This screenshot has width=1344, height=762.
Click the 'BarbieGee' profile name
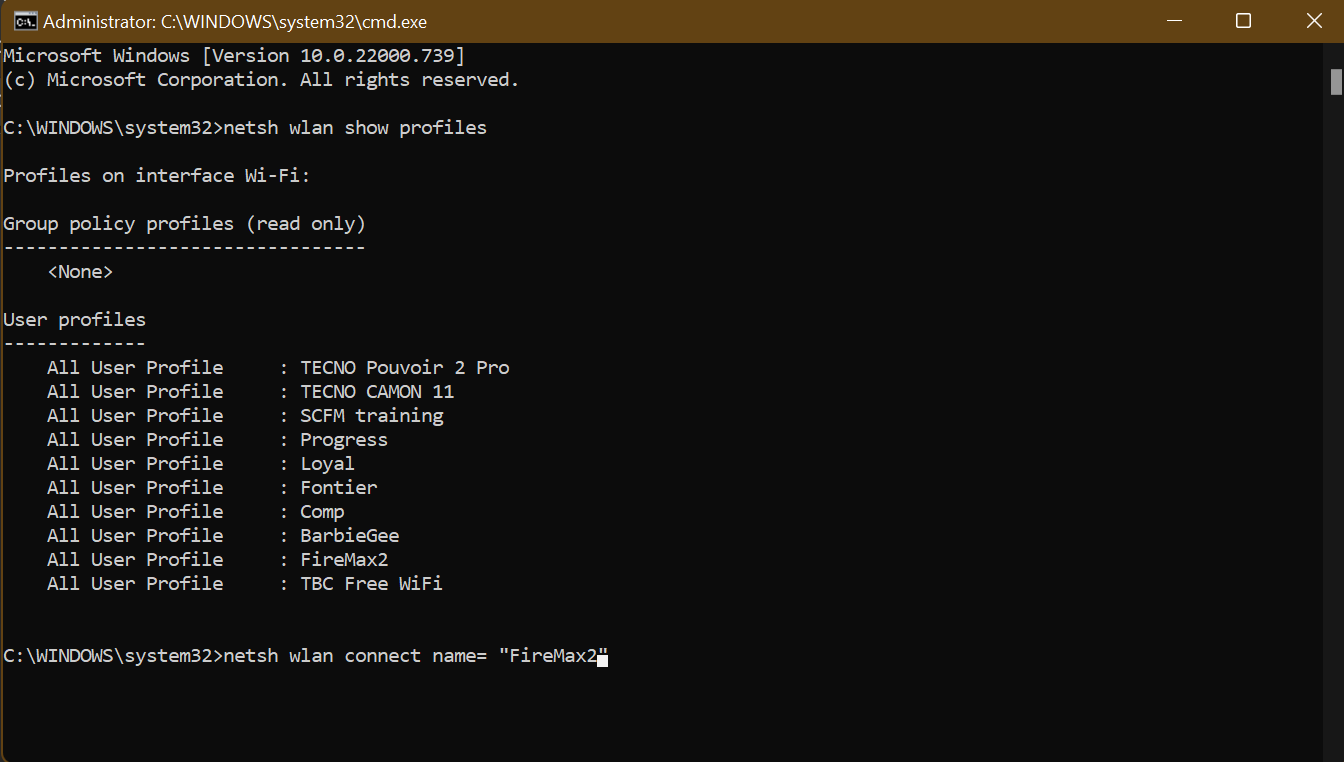349,536
